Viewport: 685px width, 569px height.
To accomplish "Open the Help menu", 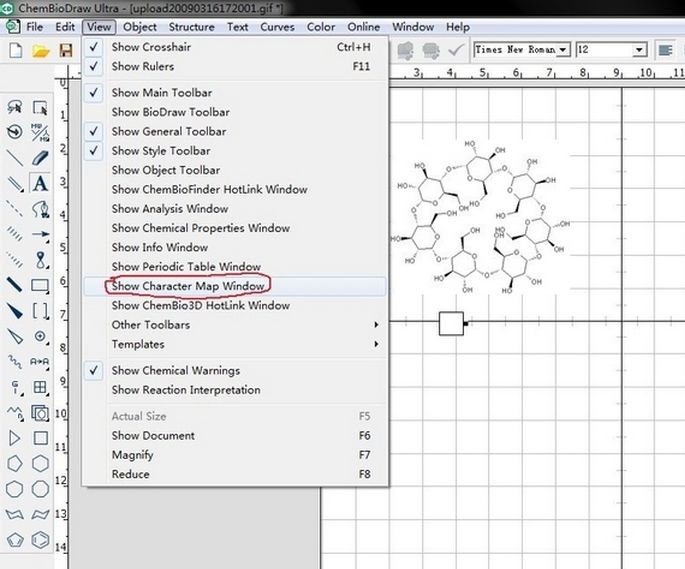I will (x=458, y=27).
